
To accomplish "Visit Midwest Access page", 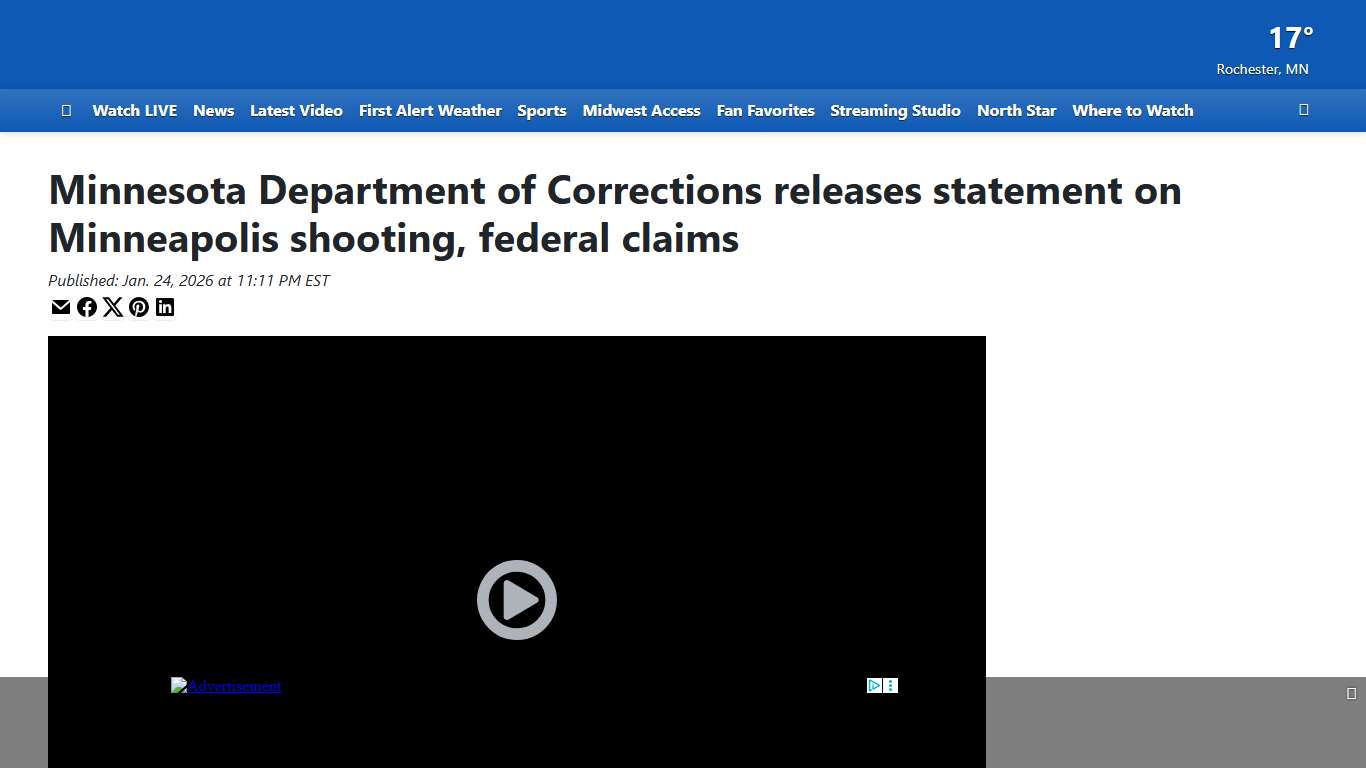I will tap(641, 110).
